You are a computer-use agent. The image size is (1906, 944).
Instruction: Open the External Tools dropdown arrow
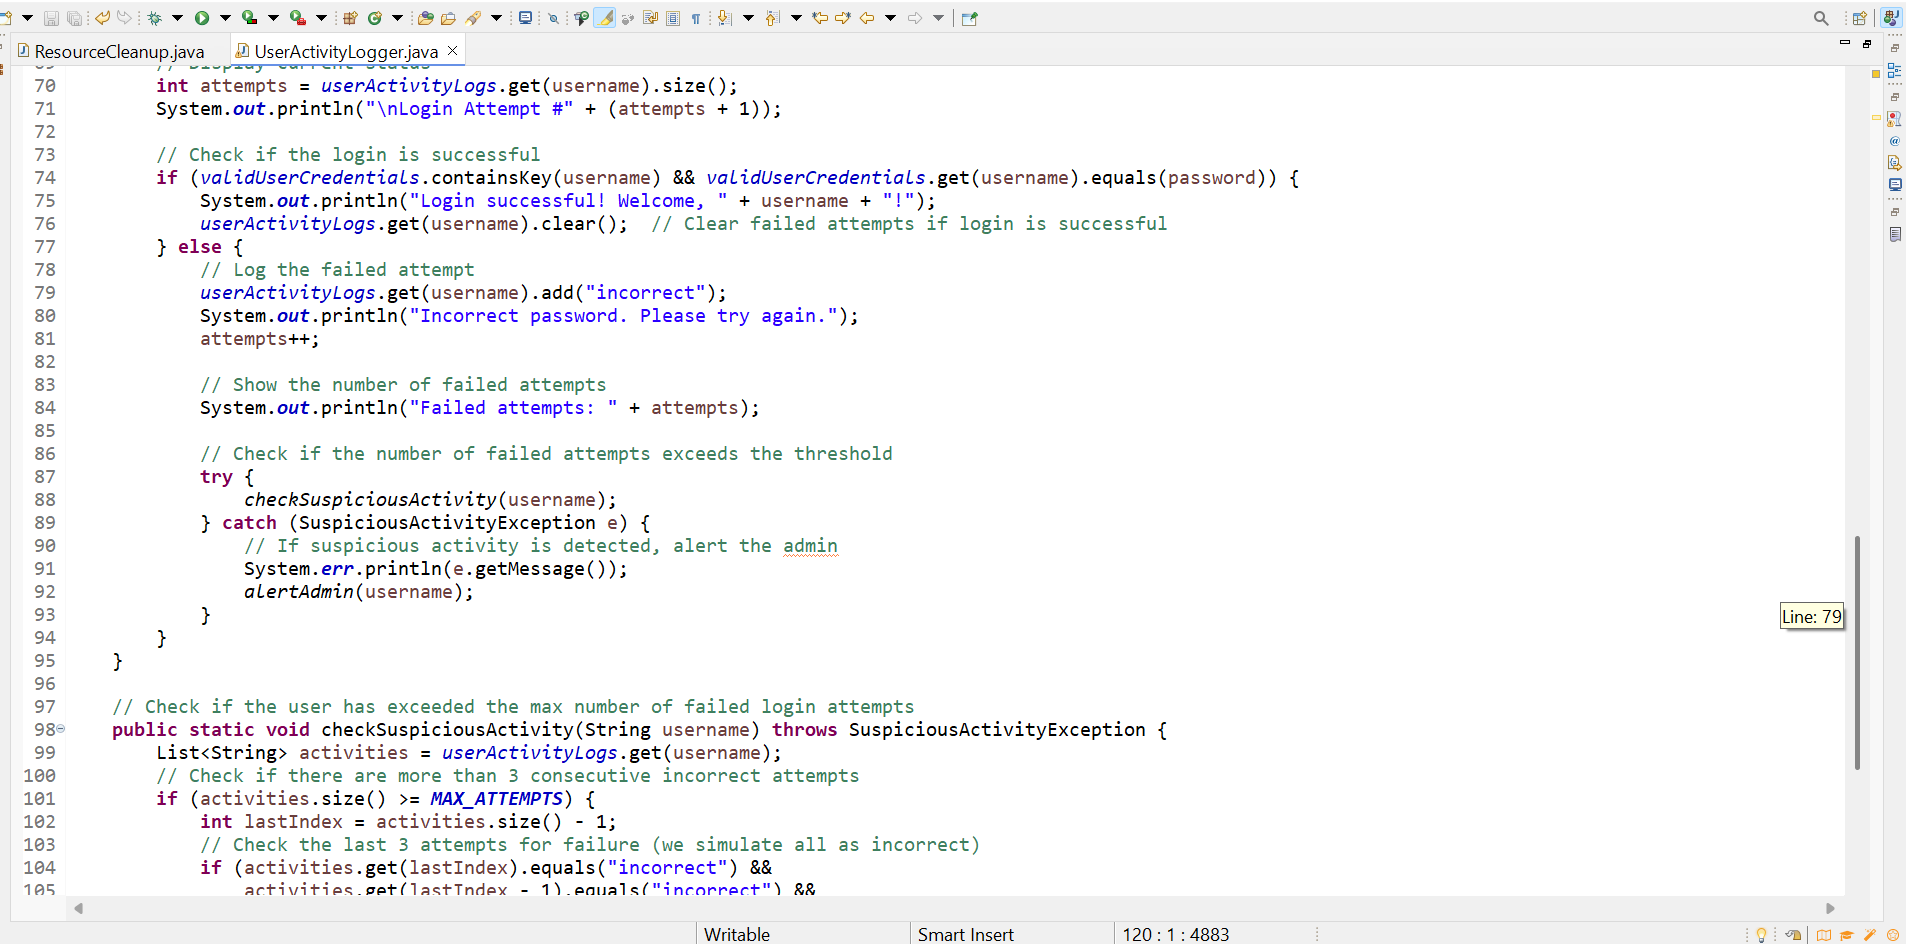(321, 18)
